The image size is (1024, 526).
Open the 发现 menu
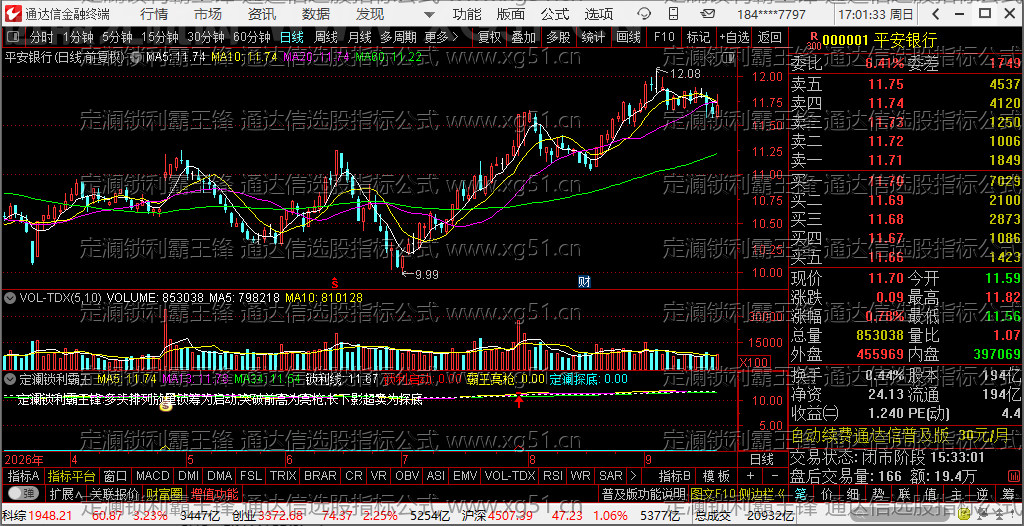click(x=370, y=14)
